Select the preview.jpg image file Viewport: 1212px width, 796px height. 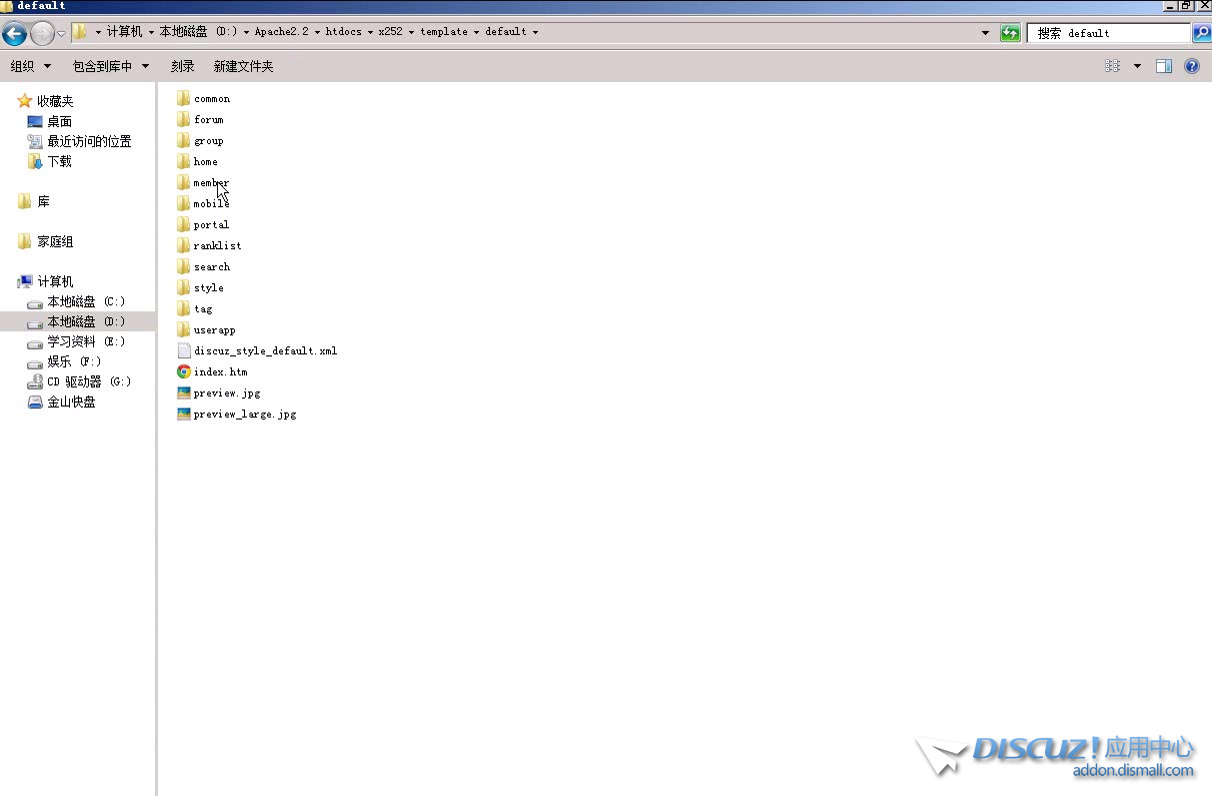[226, 393]
